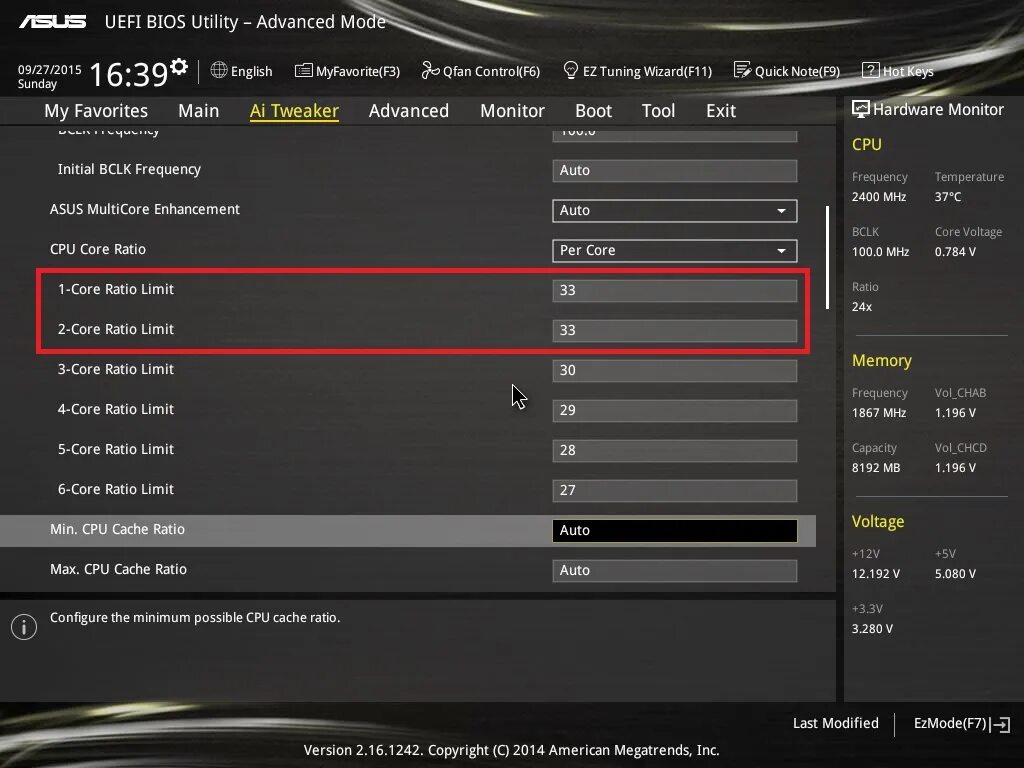Click Initial BCLK Frequency Auto field
The height and width of the screenshot is (768, 1024).
pos(675,170)
